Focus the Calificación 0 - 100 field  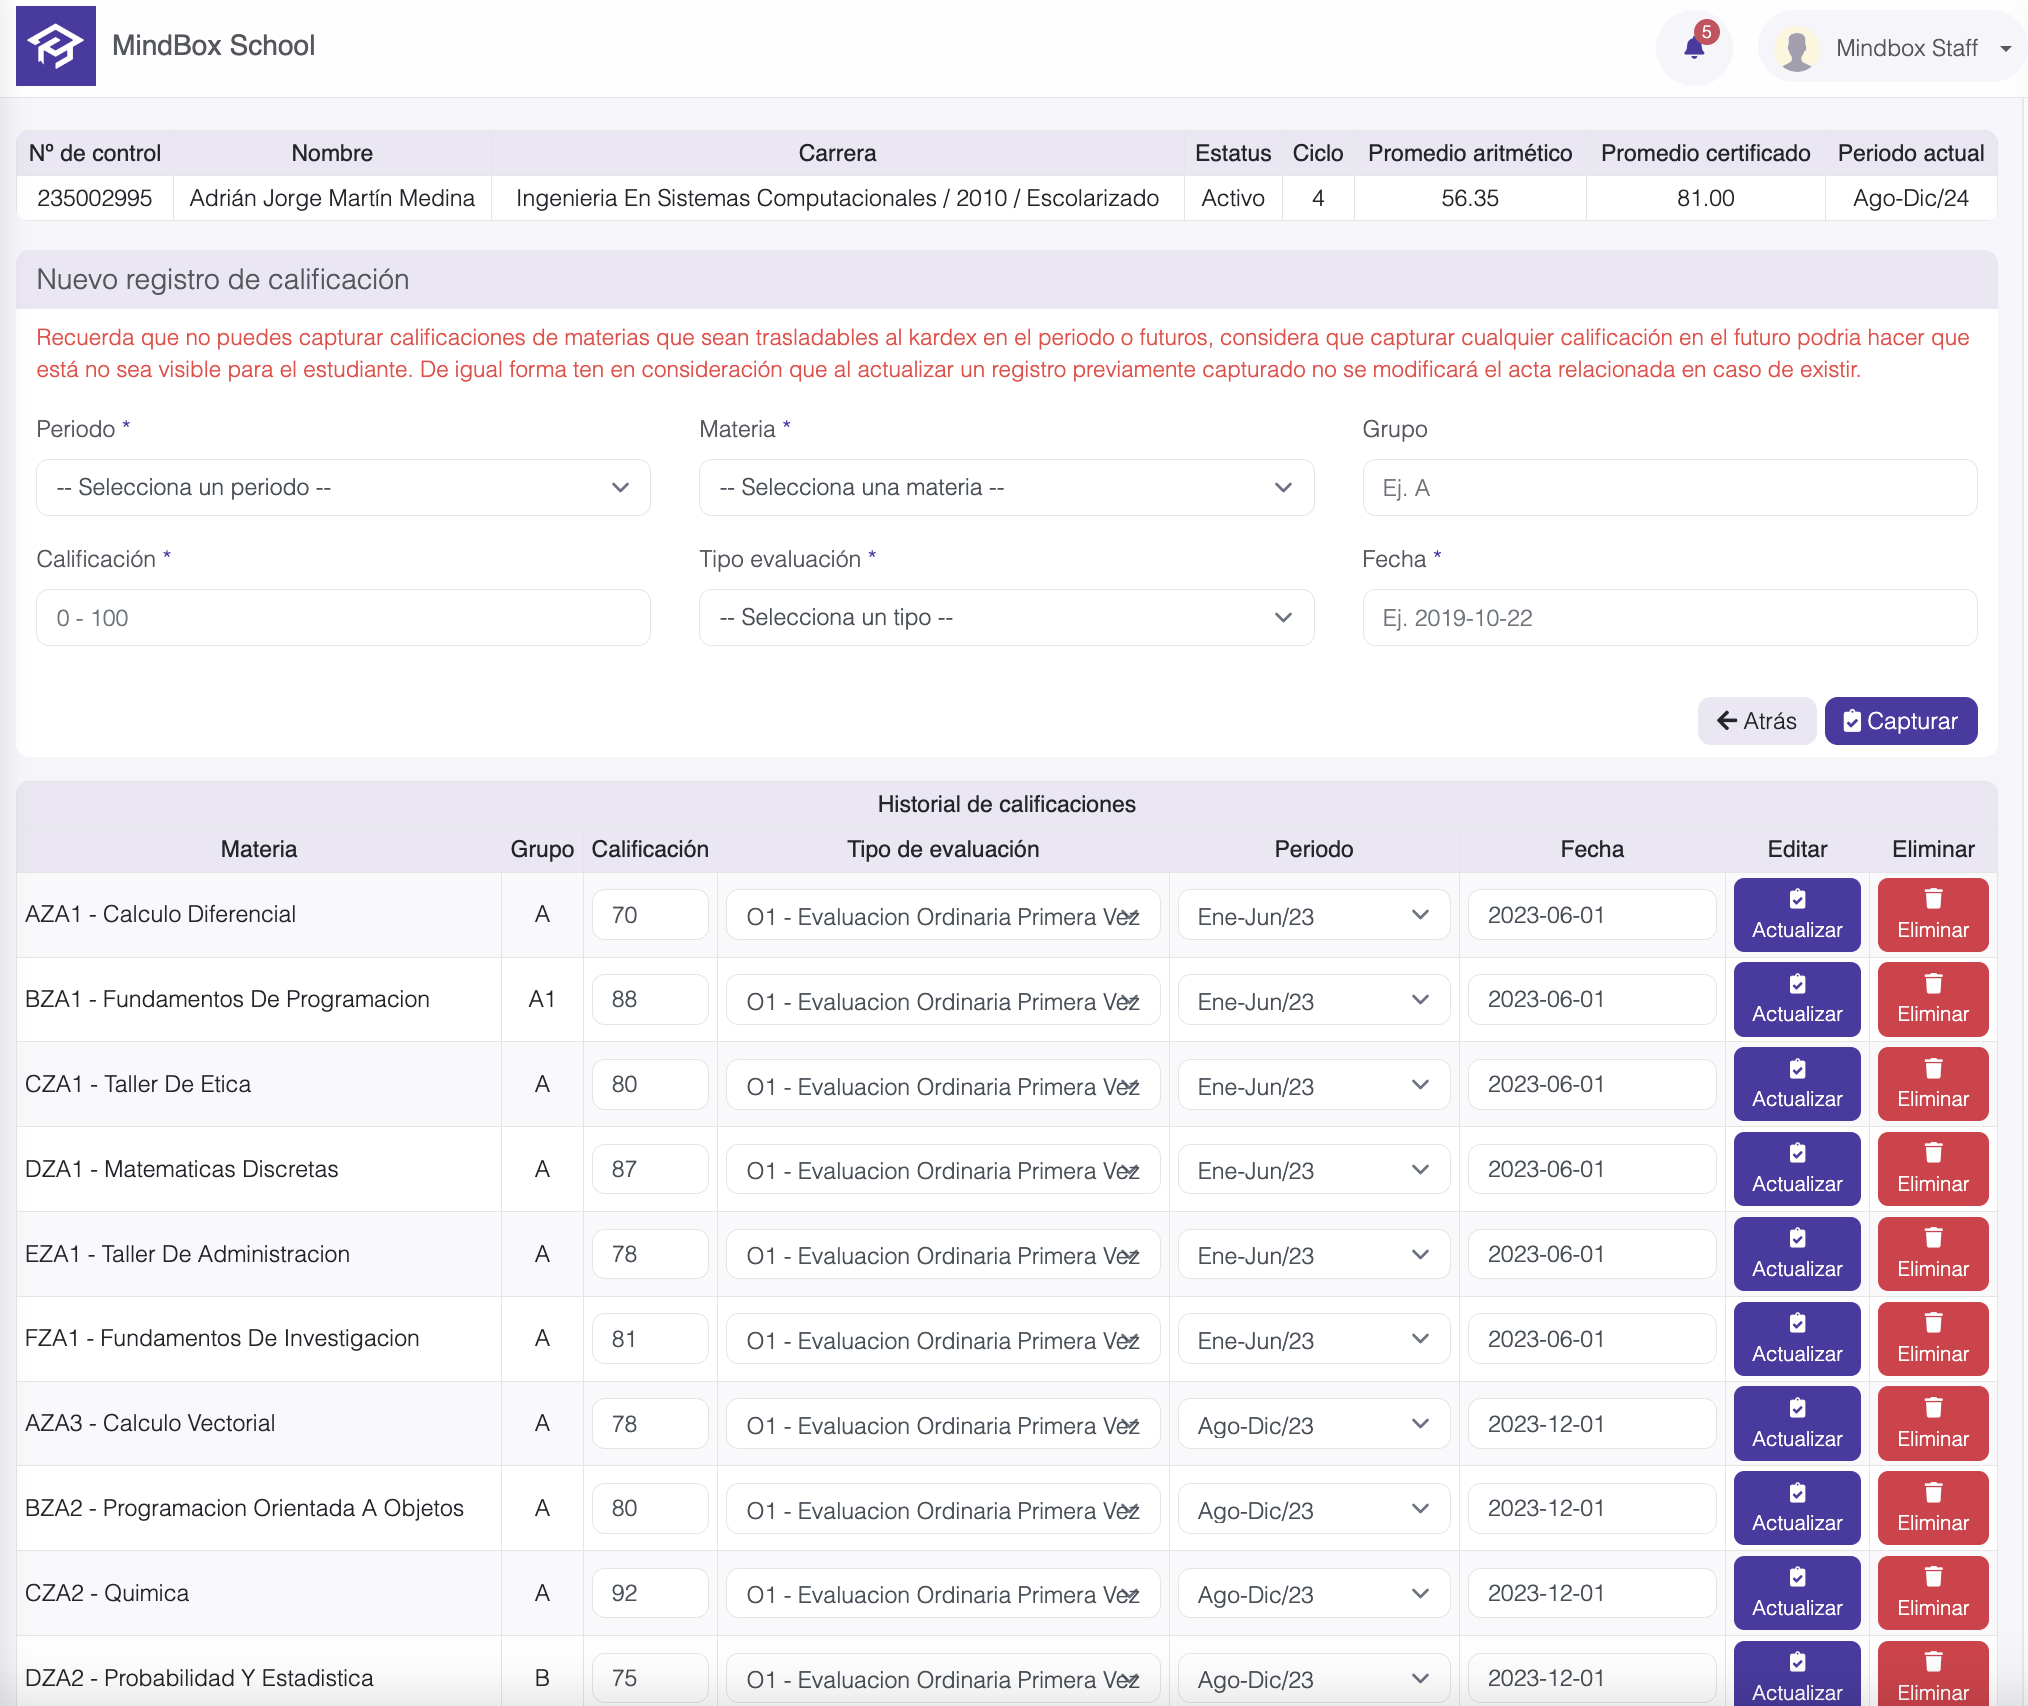tap(343, 618)
